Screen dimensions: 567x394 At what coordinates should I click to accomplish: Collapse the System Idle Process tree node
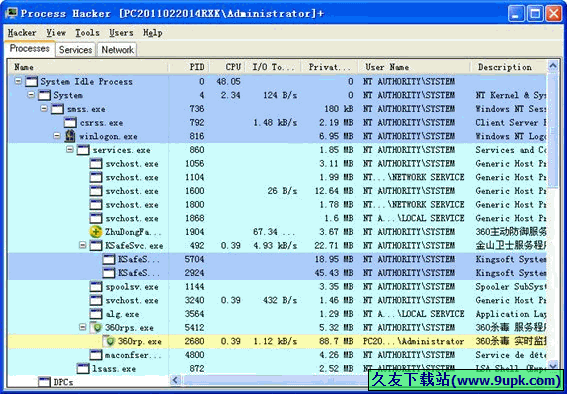point(18,81)
